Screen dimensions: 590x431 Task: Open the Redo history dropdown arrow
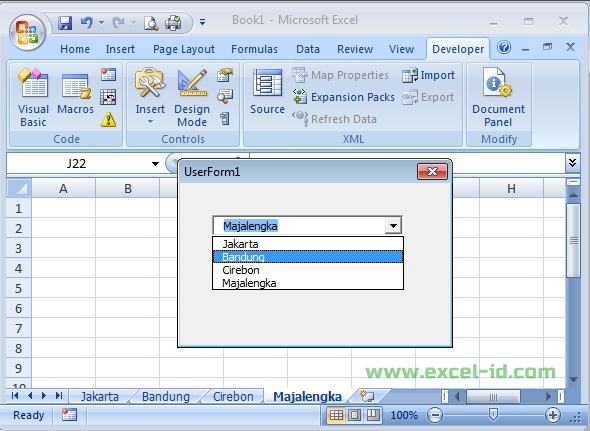[133, 23]
